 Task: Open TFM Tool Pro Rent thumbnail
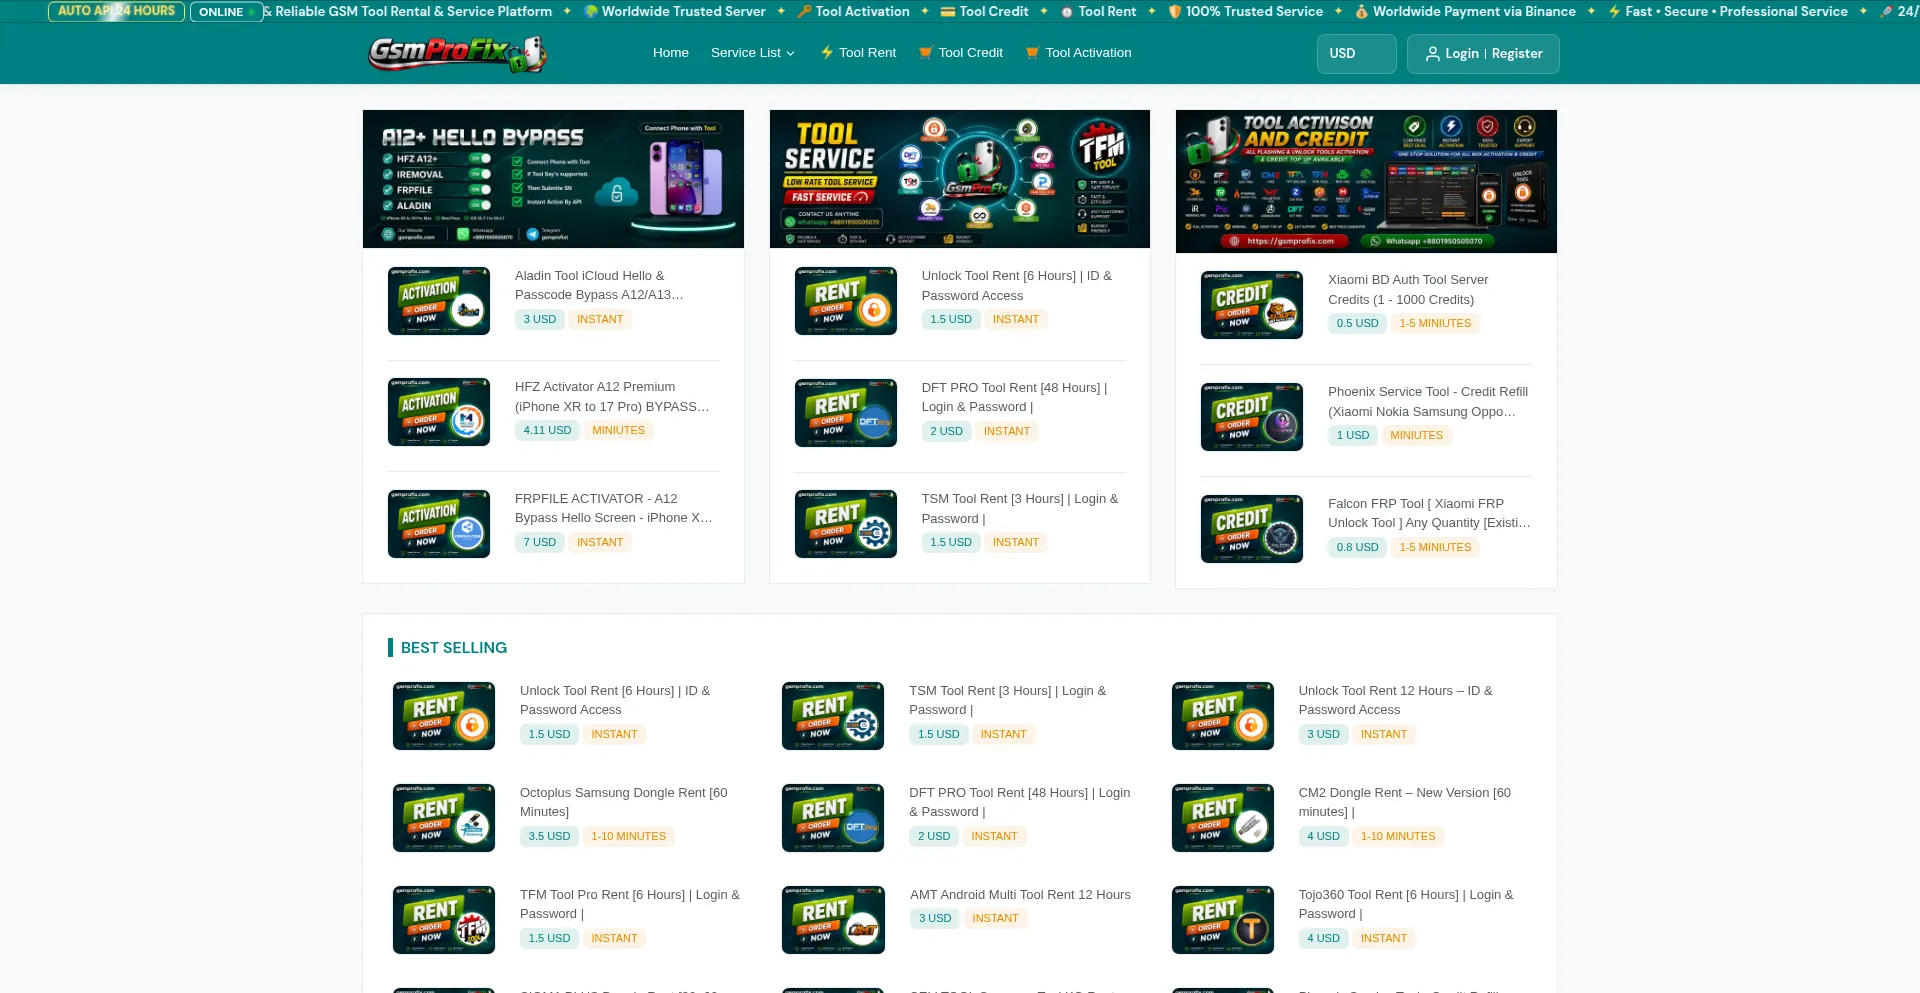(x=444, y=920)
